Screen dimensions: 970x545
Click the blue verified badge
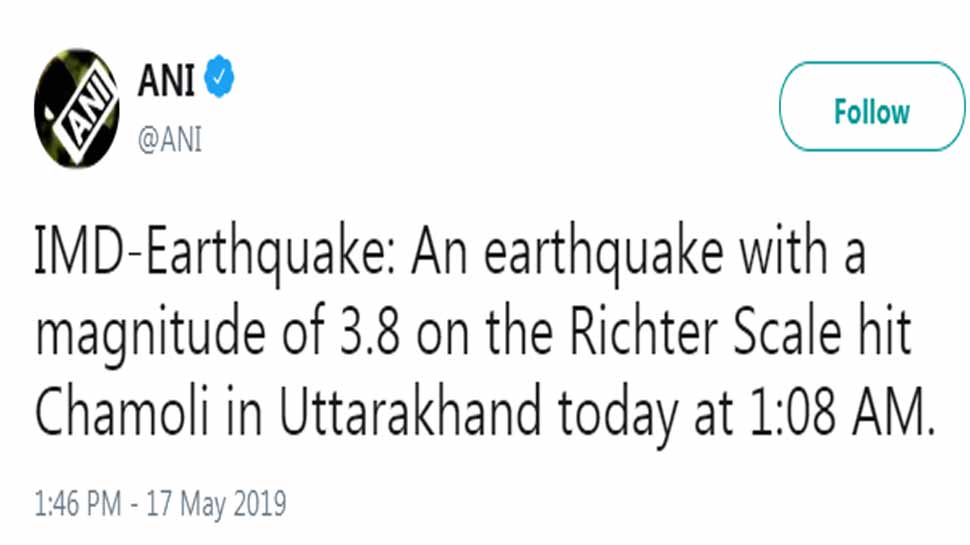pyautogui.click(x=219, y=77)
